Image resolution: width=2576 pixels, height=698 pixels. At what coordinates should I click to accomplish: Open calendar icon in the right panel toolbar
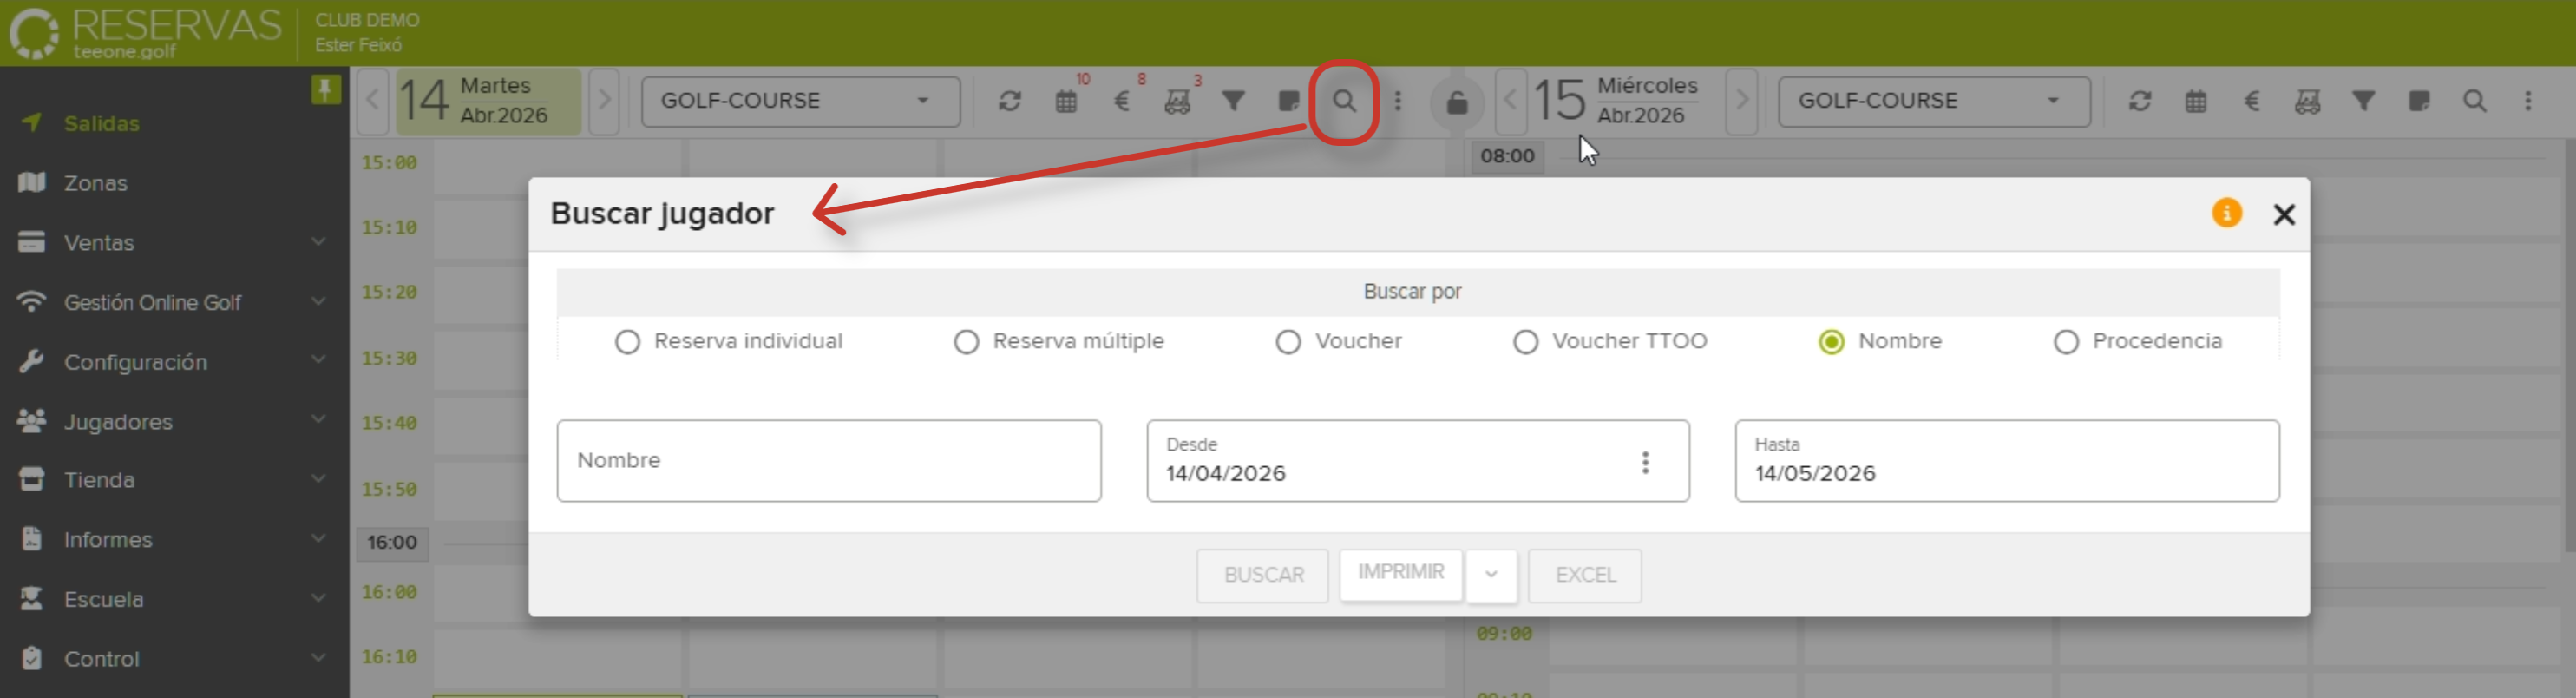2196,101
